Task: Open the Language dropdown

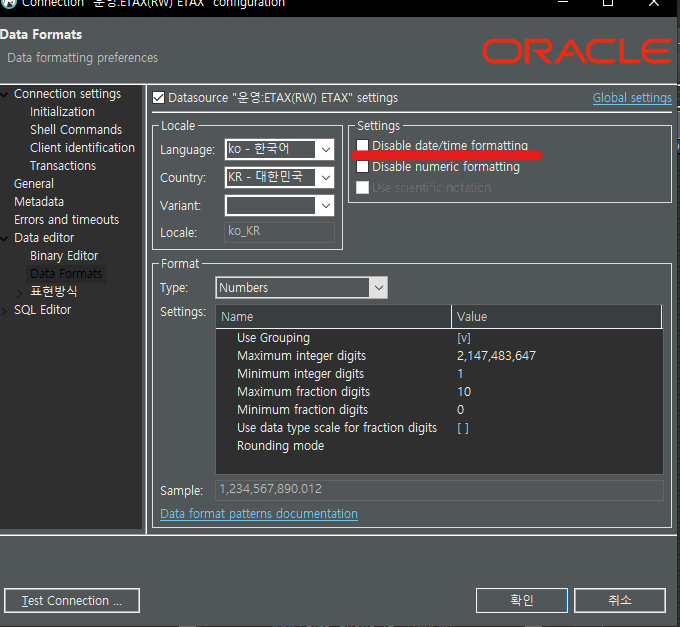Action: click(326, 150)
